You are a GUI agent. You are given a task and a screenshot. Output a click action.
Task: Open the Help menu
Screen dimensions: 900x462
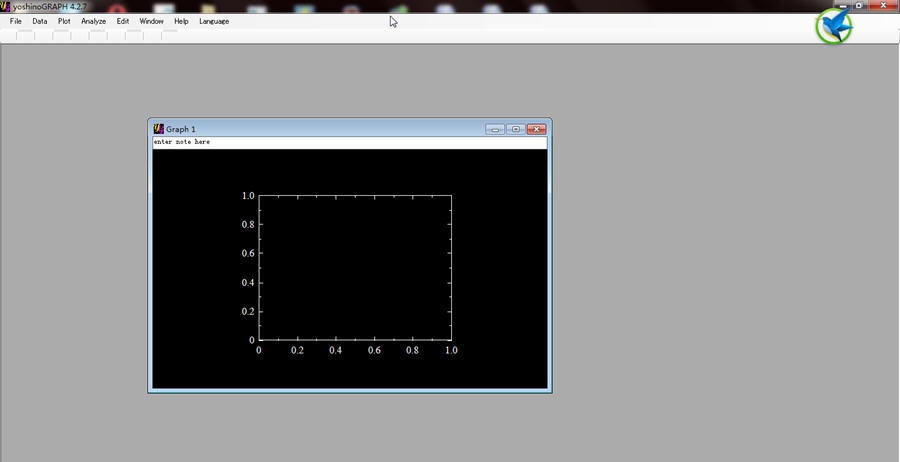coord(181,21)
